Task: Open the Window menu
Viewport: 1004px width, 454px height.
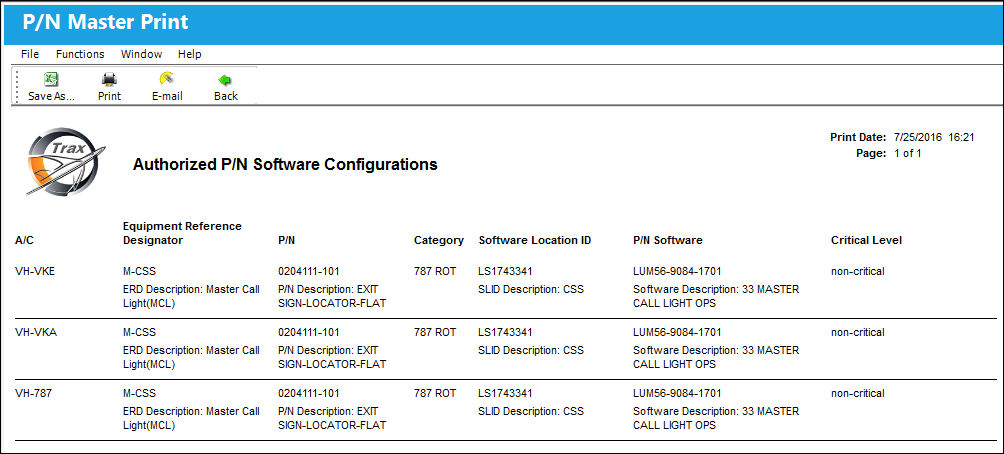Action: coord(142,54)
